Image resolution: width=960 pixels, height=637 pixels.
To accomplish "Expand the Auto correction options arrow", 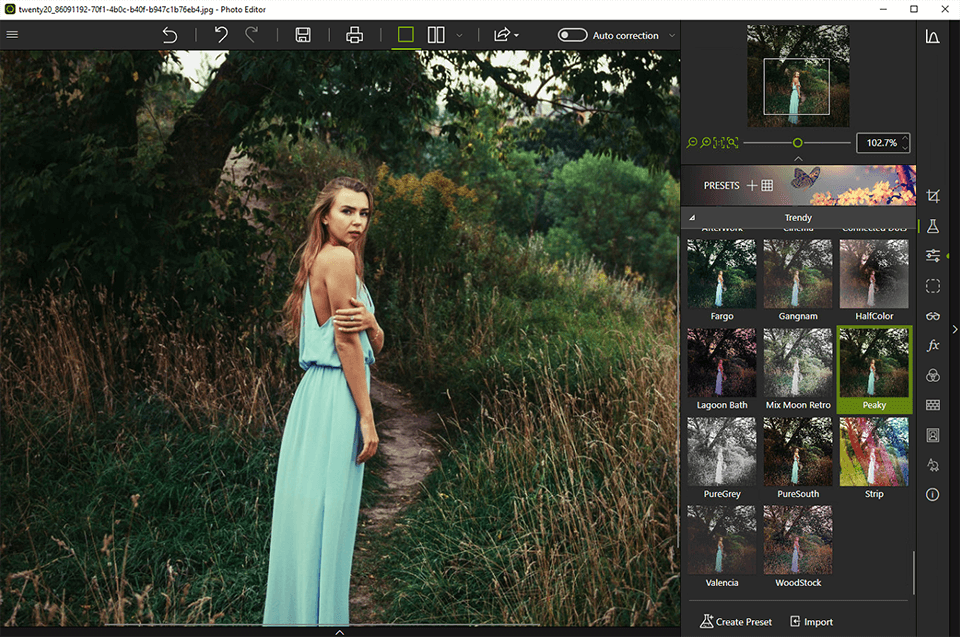I will pos(671,36).
